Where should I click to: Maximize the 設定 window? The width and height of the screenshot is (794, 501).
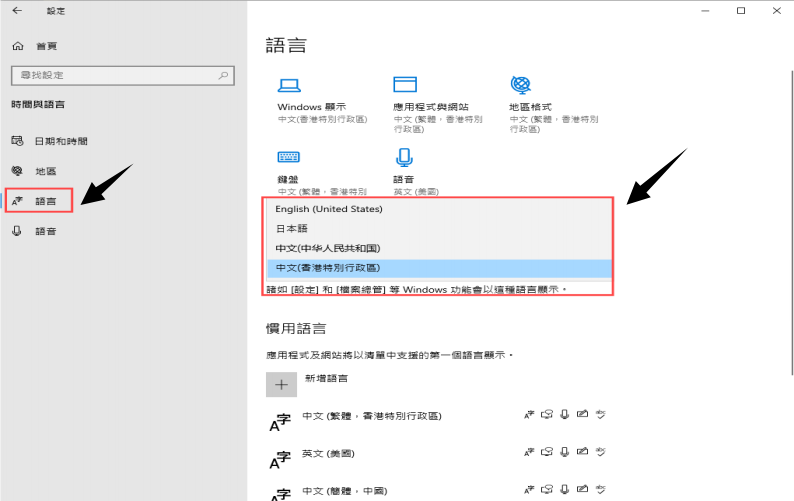point(741,11)
